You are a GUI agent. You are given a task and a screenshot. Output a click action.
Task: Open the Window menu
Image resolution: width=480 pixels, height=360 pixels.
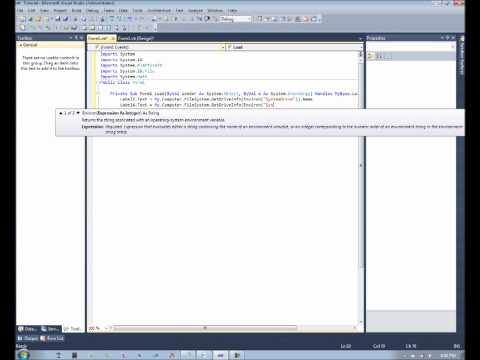[215, 11]
